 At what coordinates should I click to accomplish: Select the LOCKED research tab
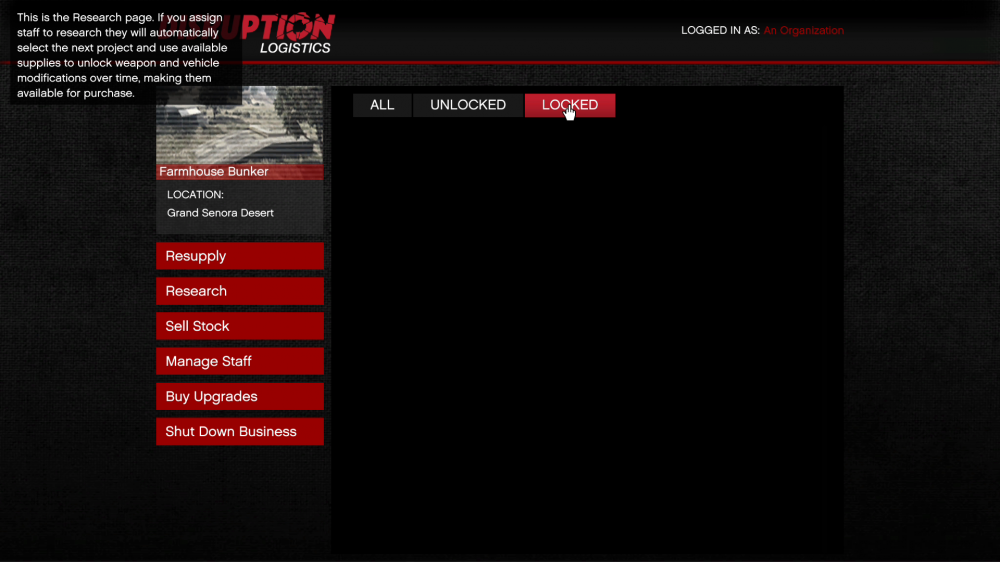pos(570,105)
